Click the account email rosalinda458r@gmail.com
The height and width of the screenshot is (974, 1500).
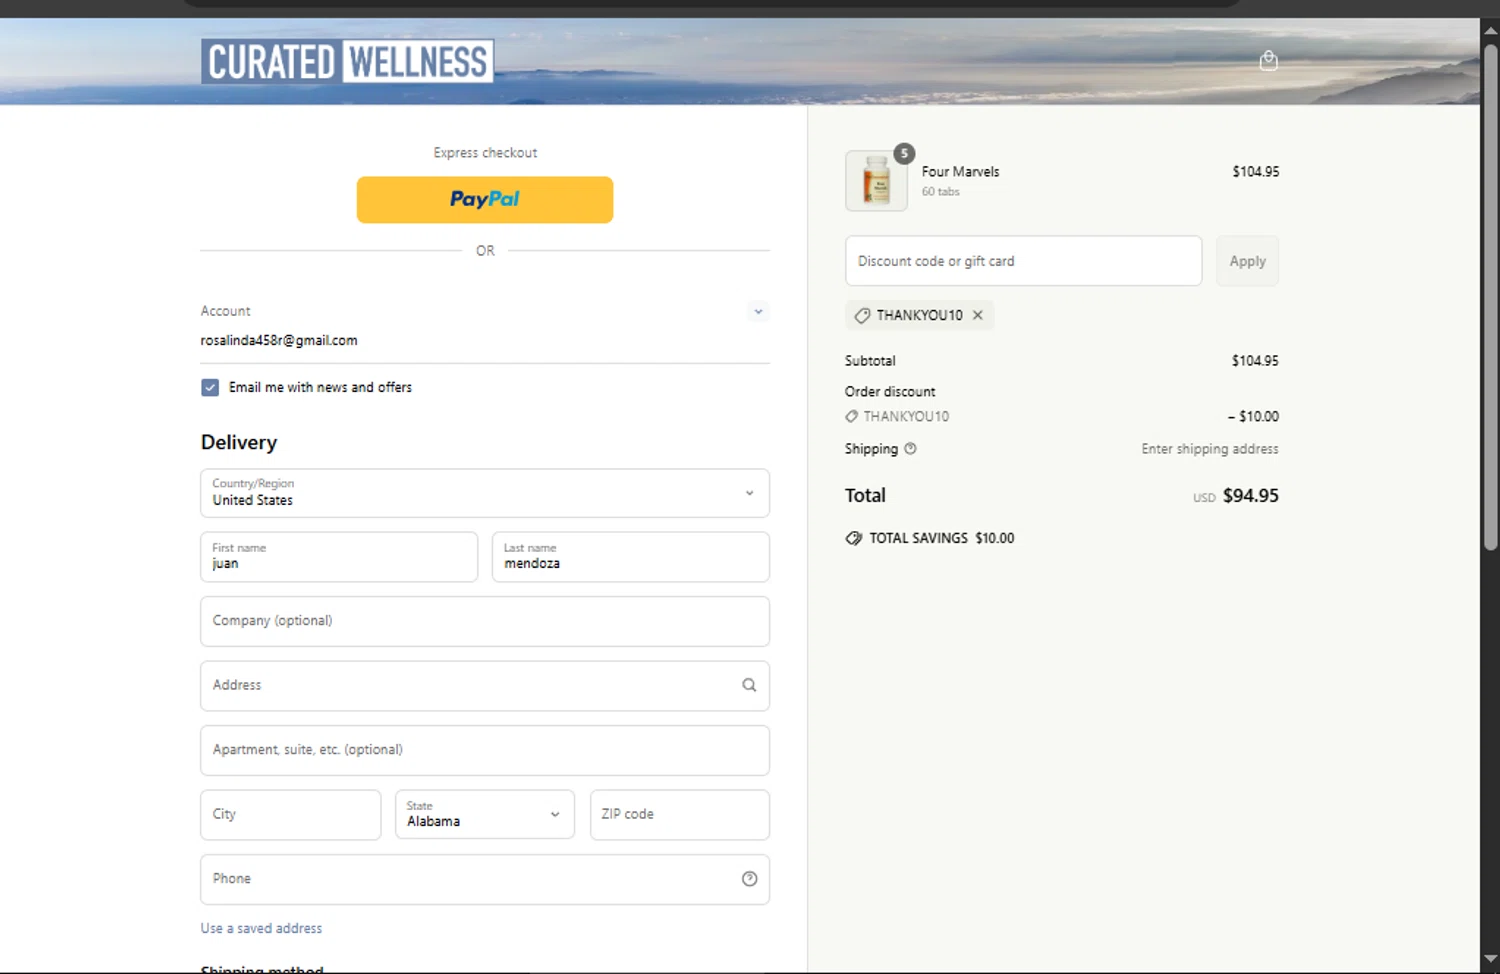[x=279, y=340]
